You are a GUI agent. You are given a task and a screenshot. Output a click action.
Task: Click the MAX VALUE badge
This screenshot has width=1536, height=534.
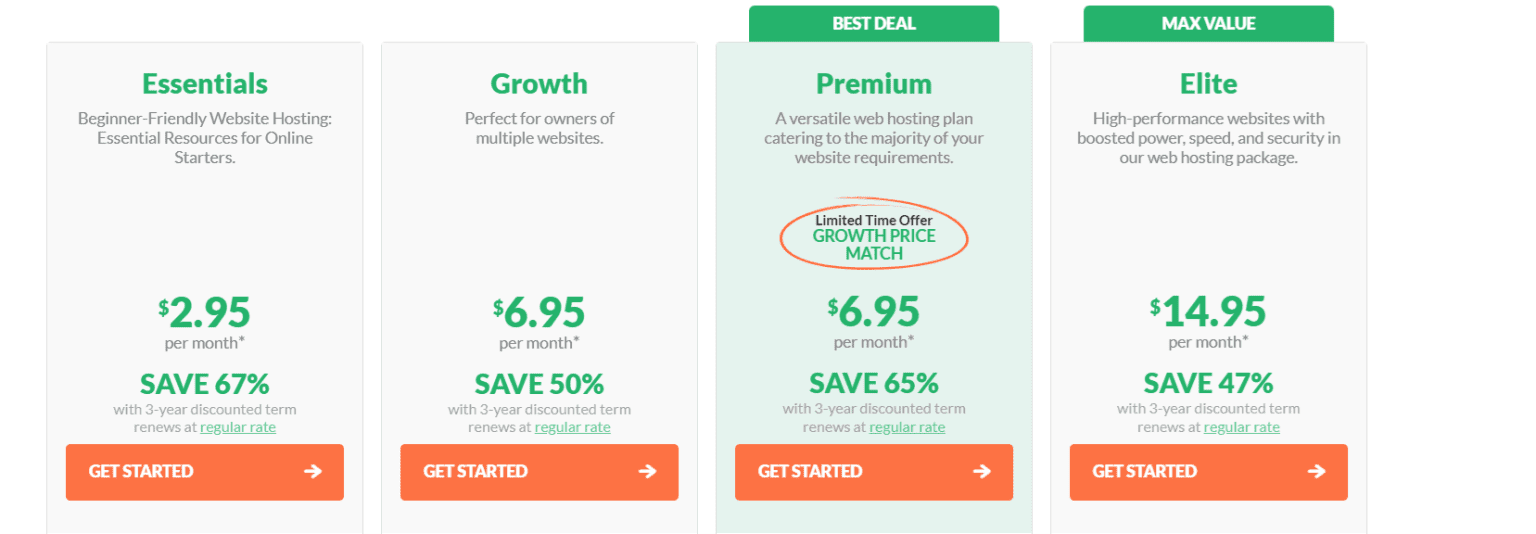(x=1208, y=24)
